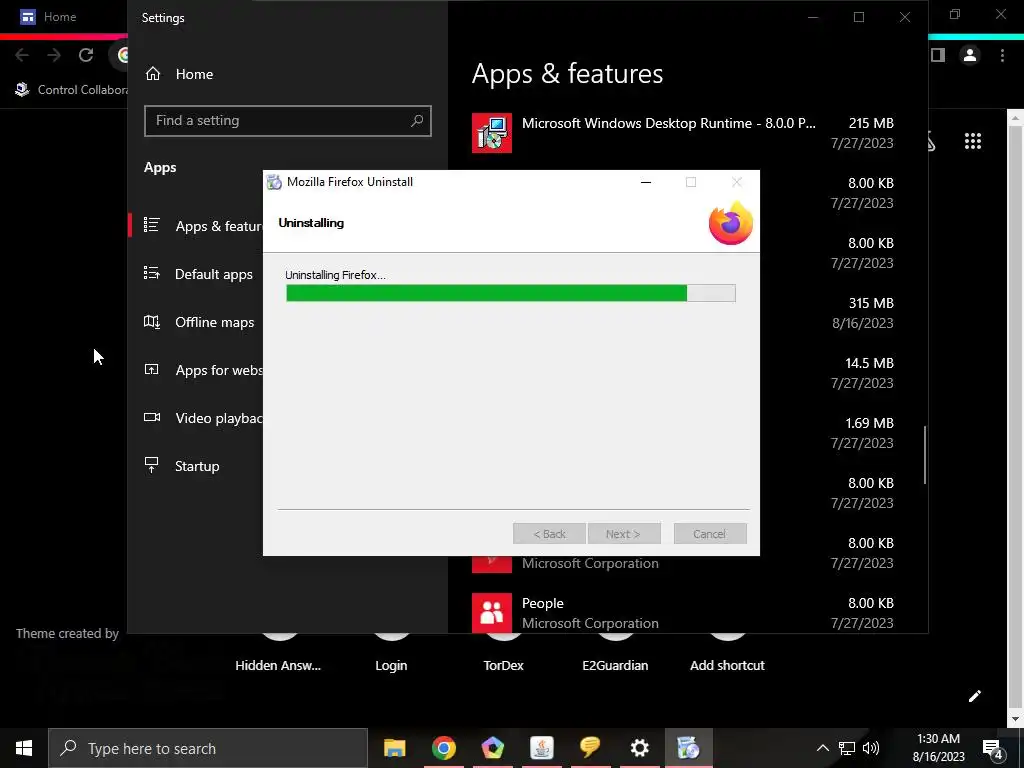Viewport: 1024px width, 768px height.
Task: Click the network tray icon
Action: (x=847, y=748)
